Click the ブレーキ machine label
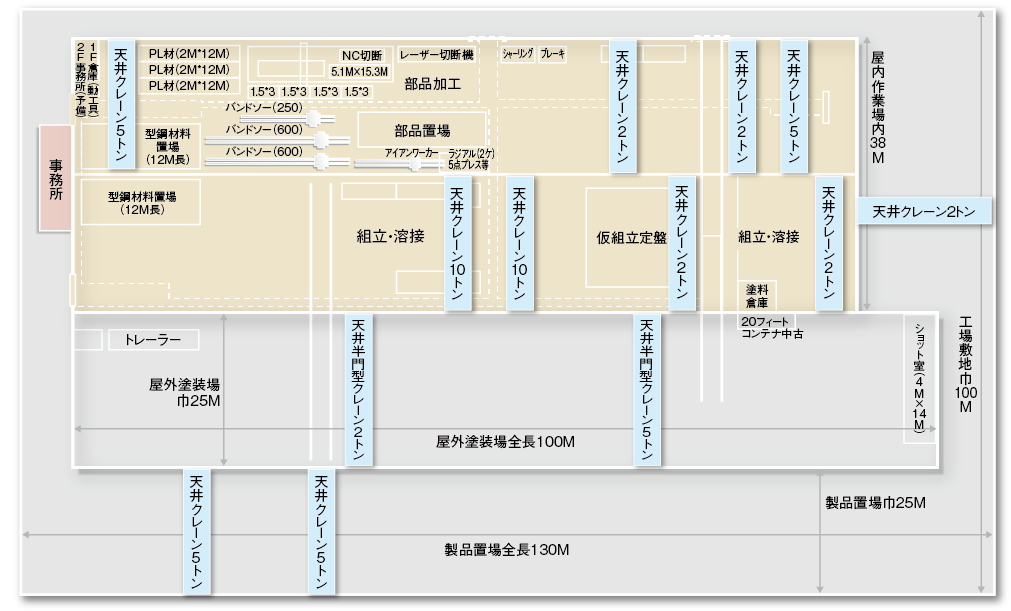1011x611 pixels. point(553,54)
